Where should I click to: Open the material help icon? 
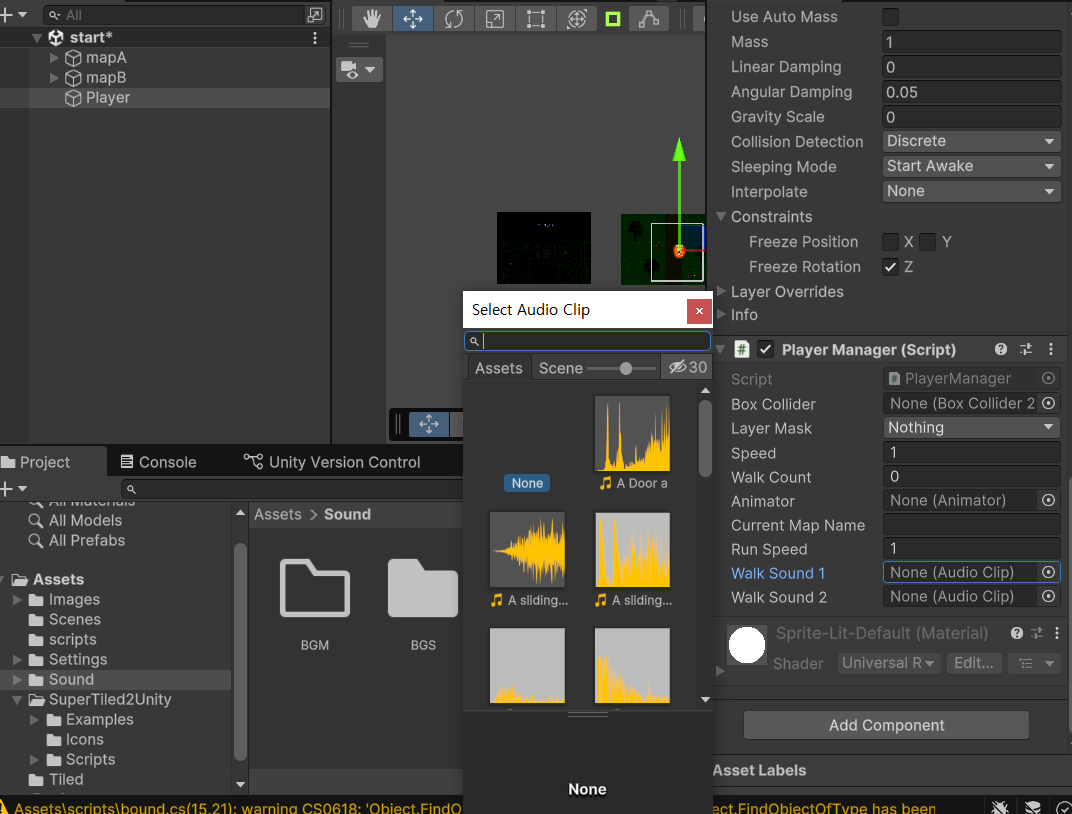click(1017, 633)
